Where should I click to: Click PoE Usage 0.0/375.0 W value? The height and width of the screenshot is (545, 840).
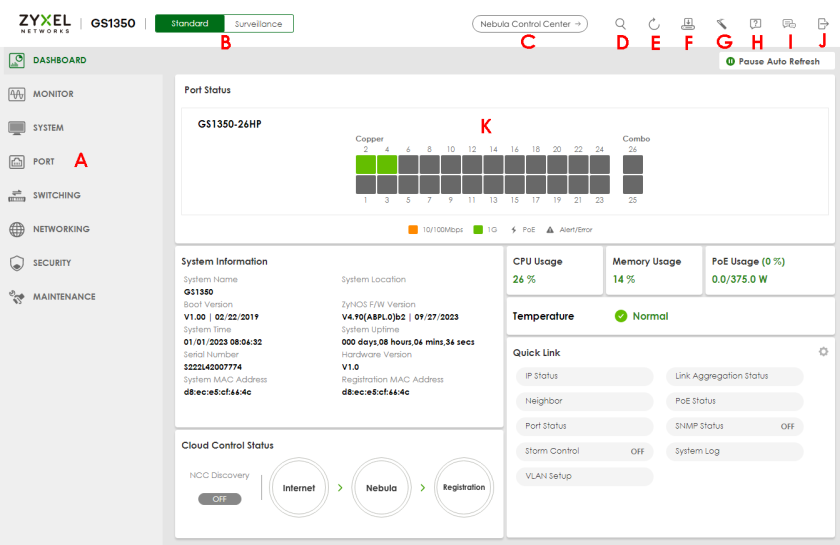tap(739, 279)
